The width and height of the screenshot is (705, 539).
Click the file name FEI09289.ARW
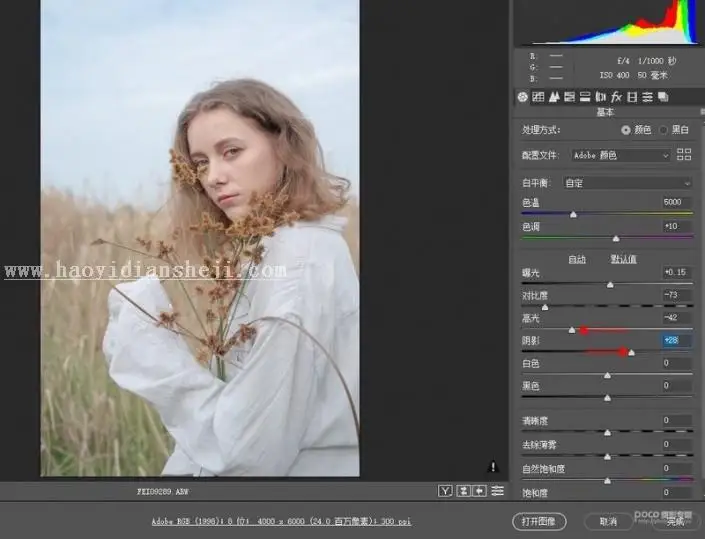162,492
